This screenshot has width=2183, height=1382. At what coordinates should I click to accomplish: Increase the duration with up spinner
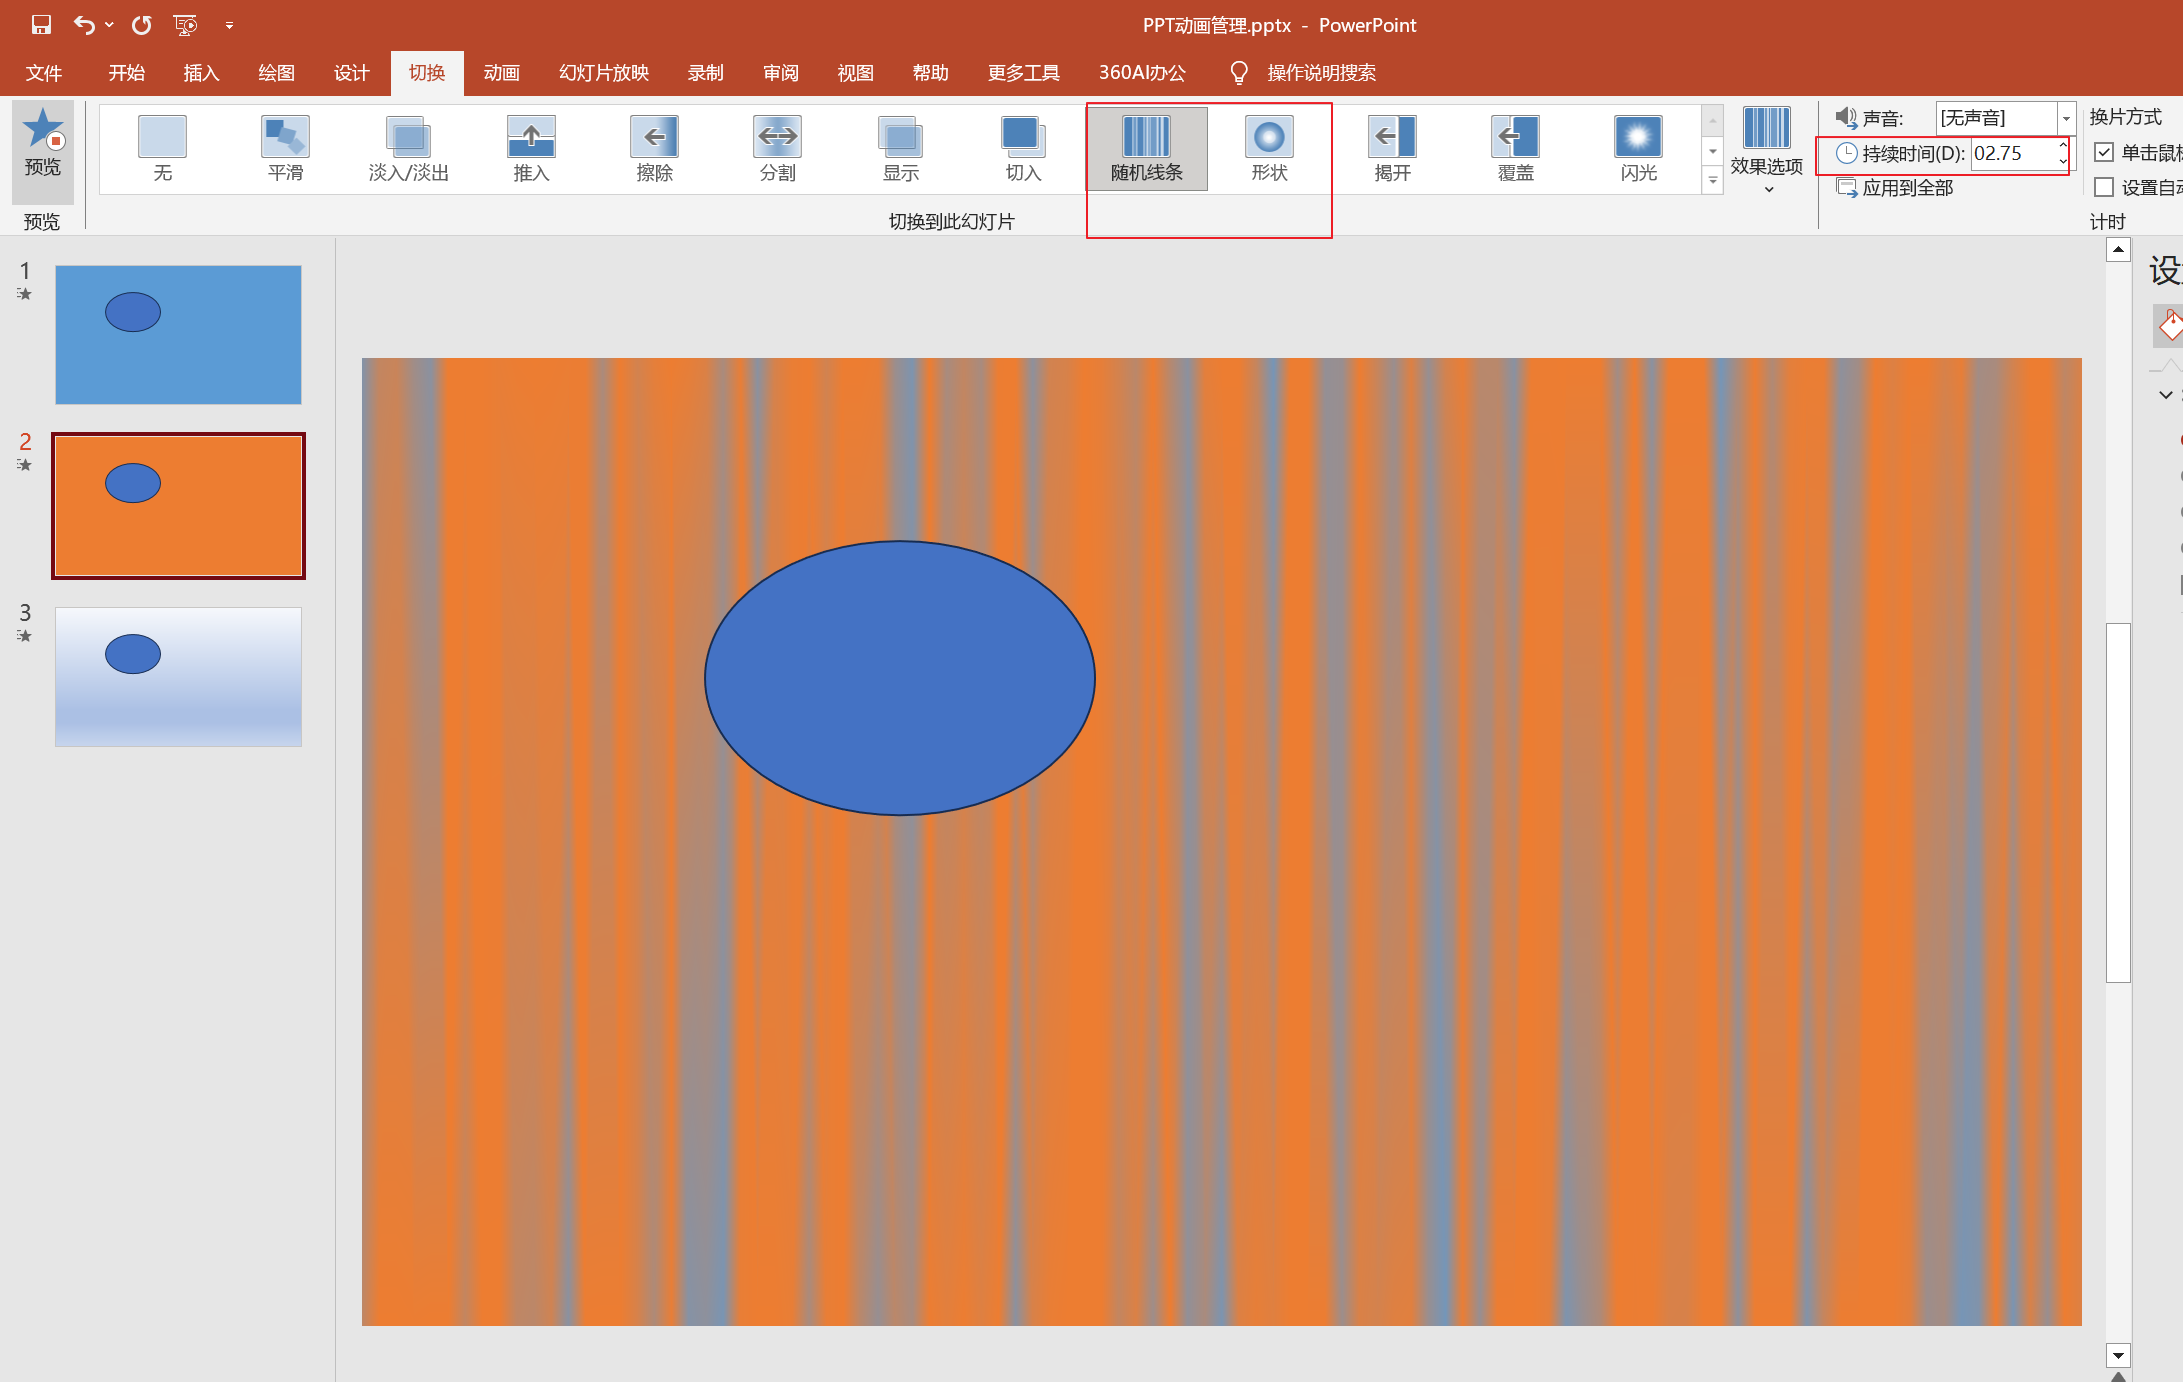(x=2063, y=147)
